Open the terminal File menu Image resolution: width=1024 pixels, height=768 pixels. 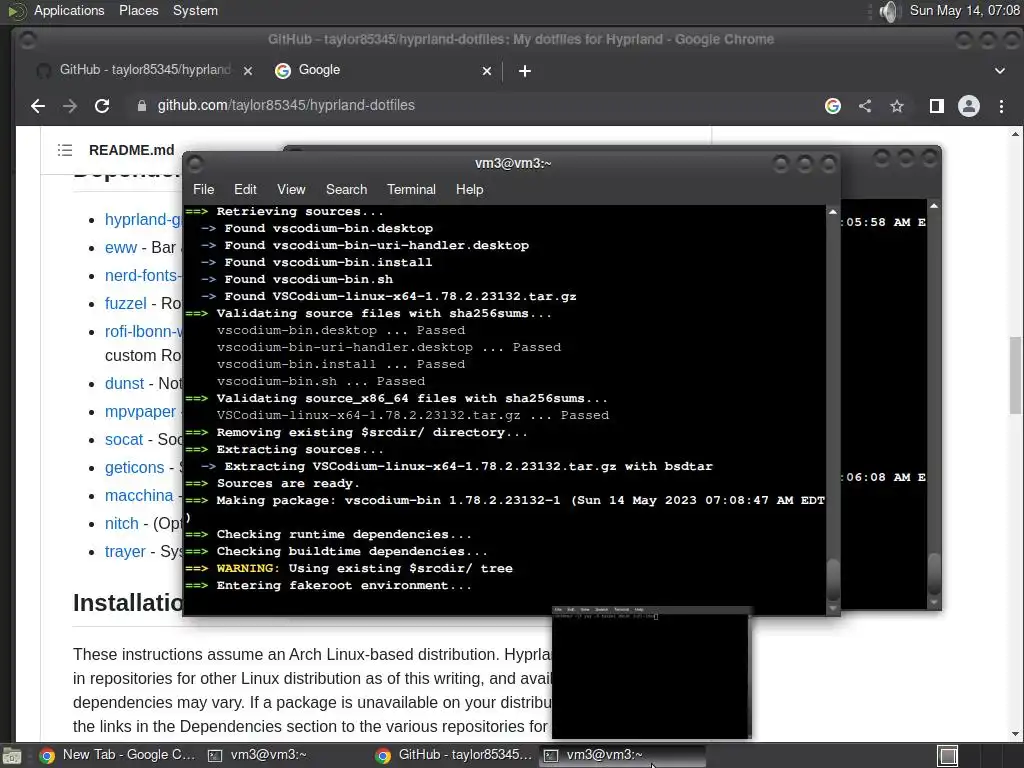(203, 189)
